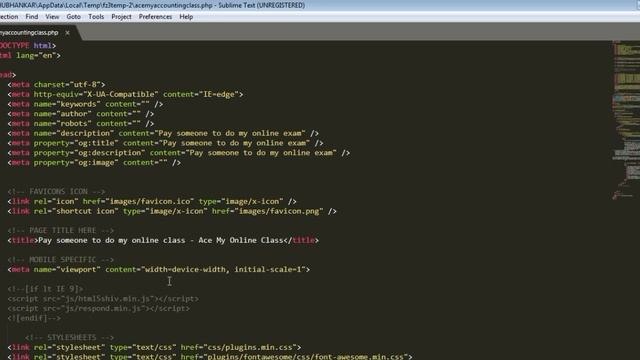Click the DOCTYPE html line

(28, 46)
